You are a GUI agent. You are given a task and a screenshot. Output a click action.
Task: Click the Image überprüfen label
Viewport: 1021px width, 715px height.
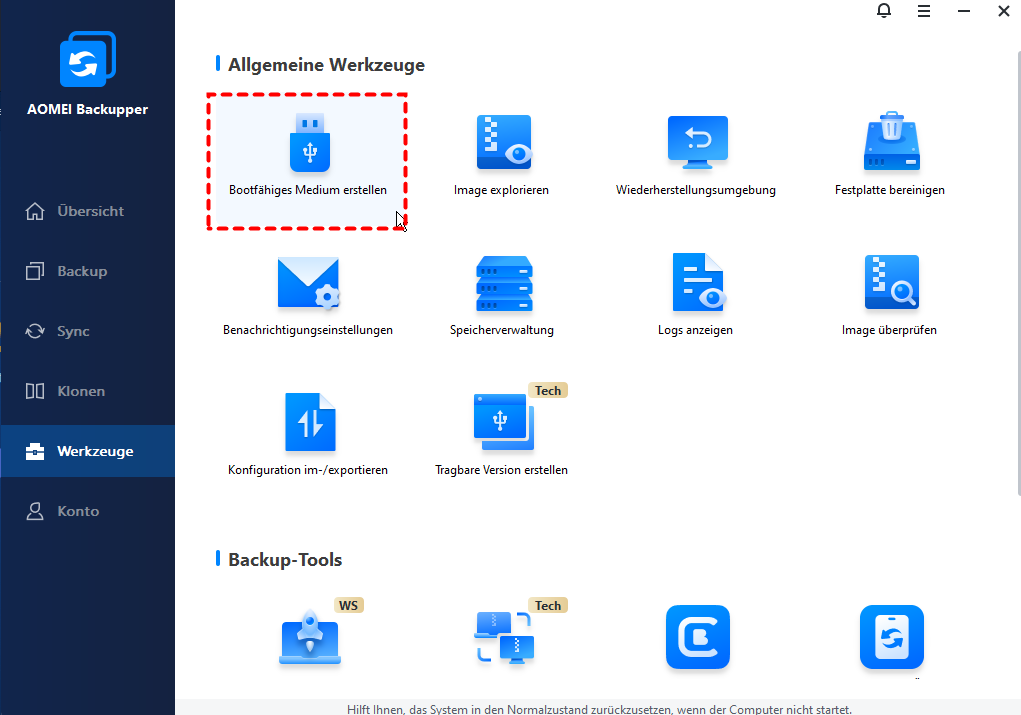(889, 330)
